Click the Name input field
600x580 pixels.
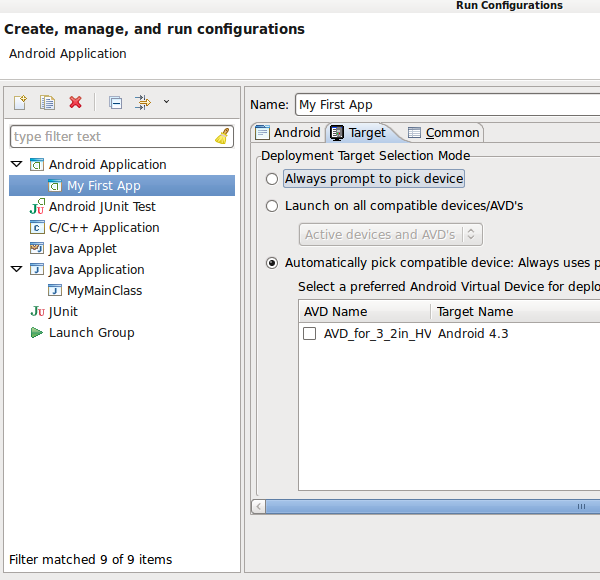(446, 104)
